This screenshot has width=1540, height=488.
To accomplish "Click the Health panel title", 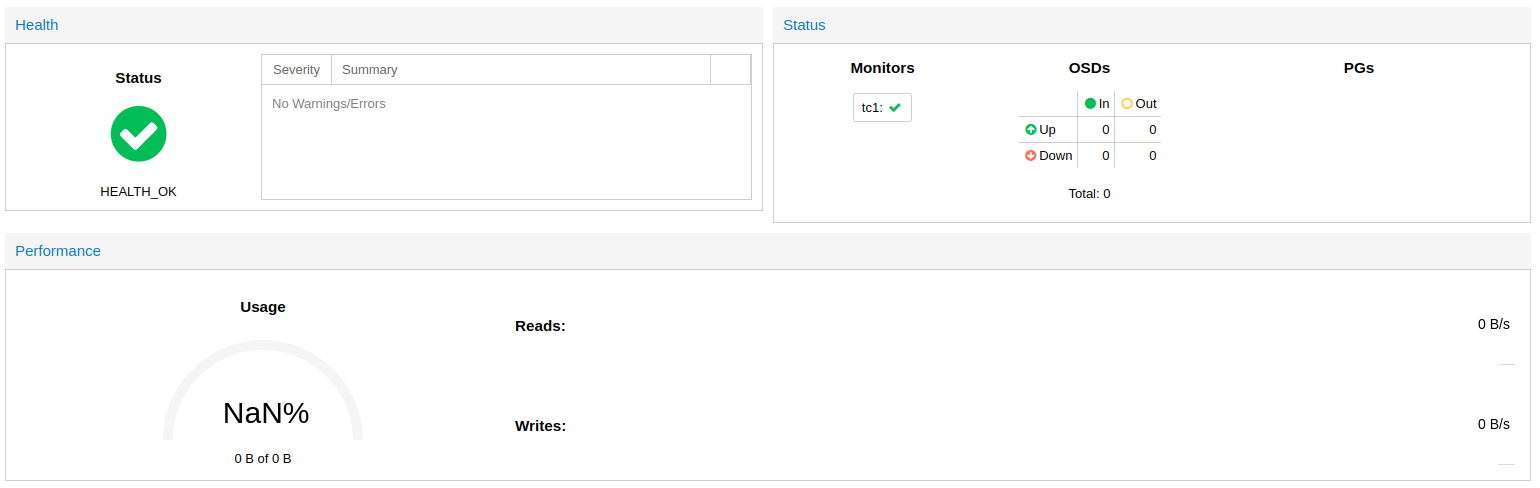I will [37, 25].
